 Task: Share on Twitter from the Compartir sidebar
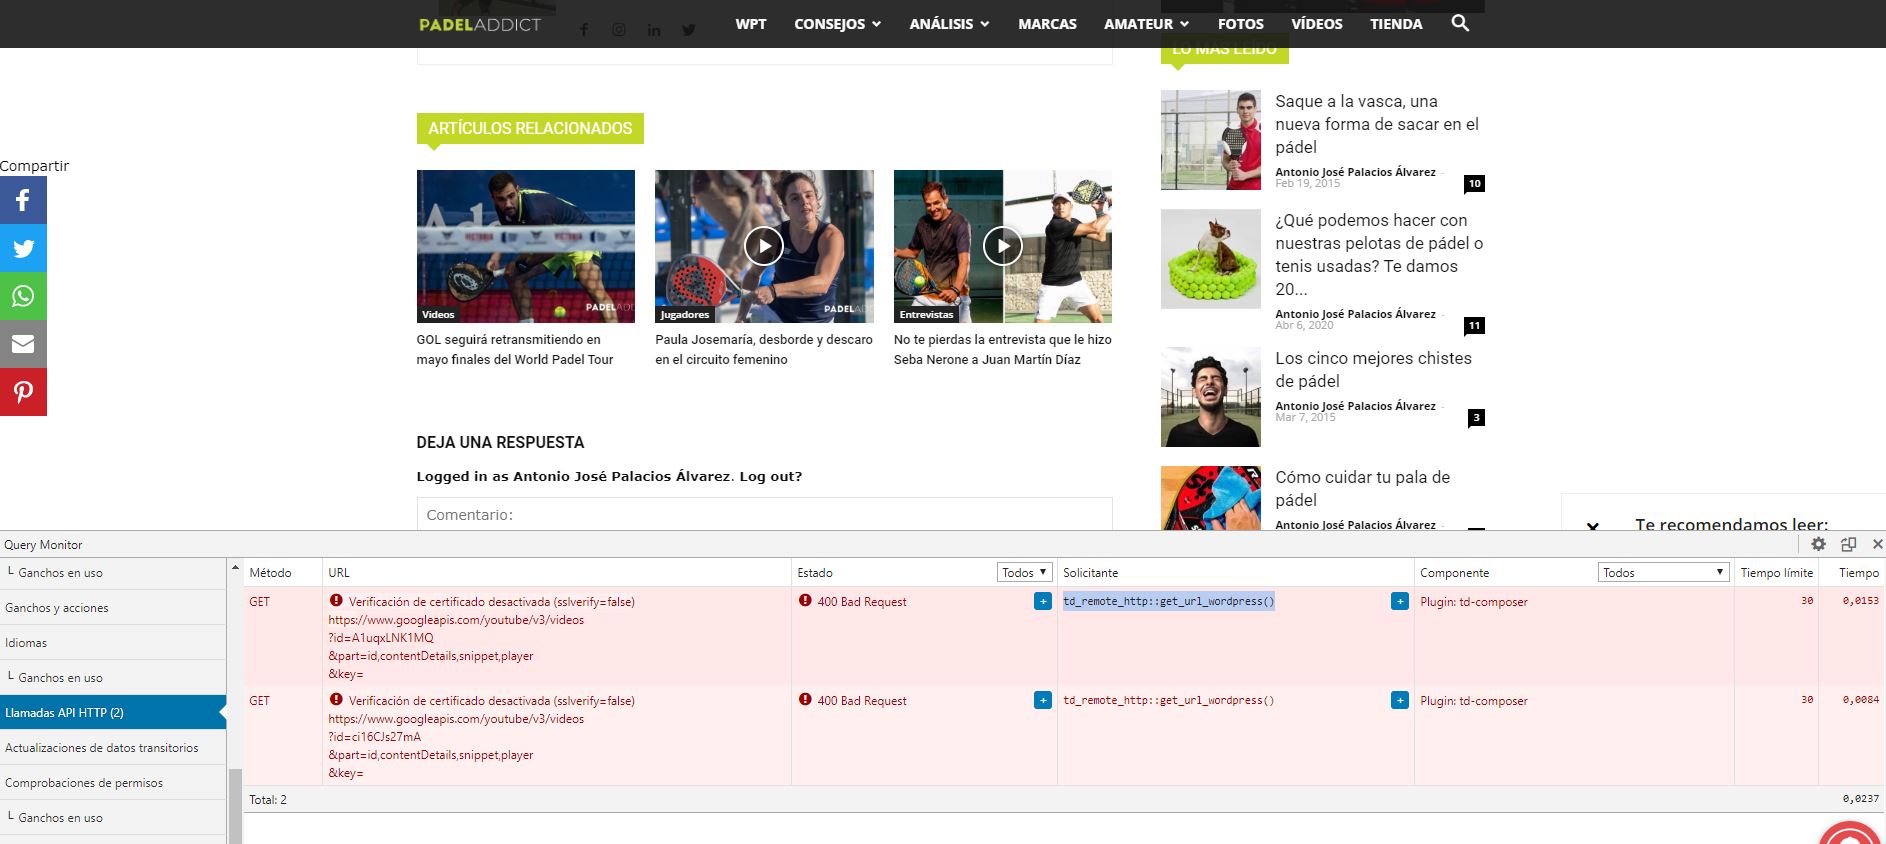point(23,248)
